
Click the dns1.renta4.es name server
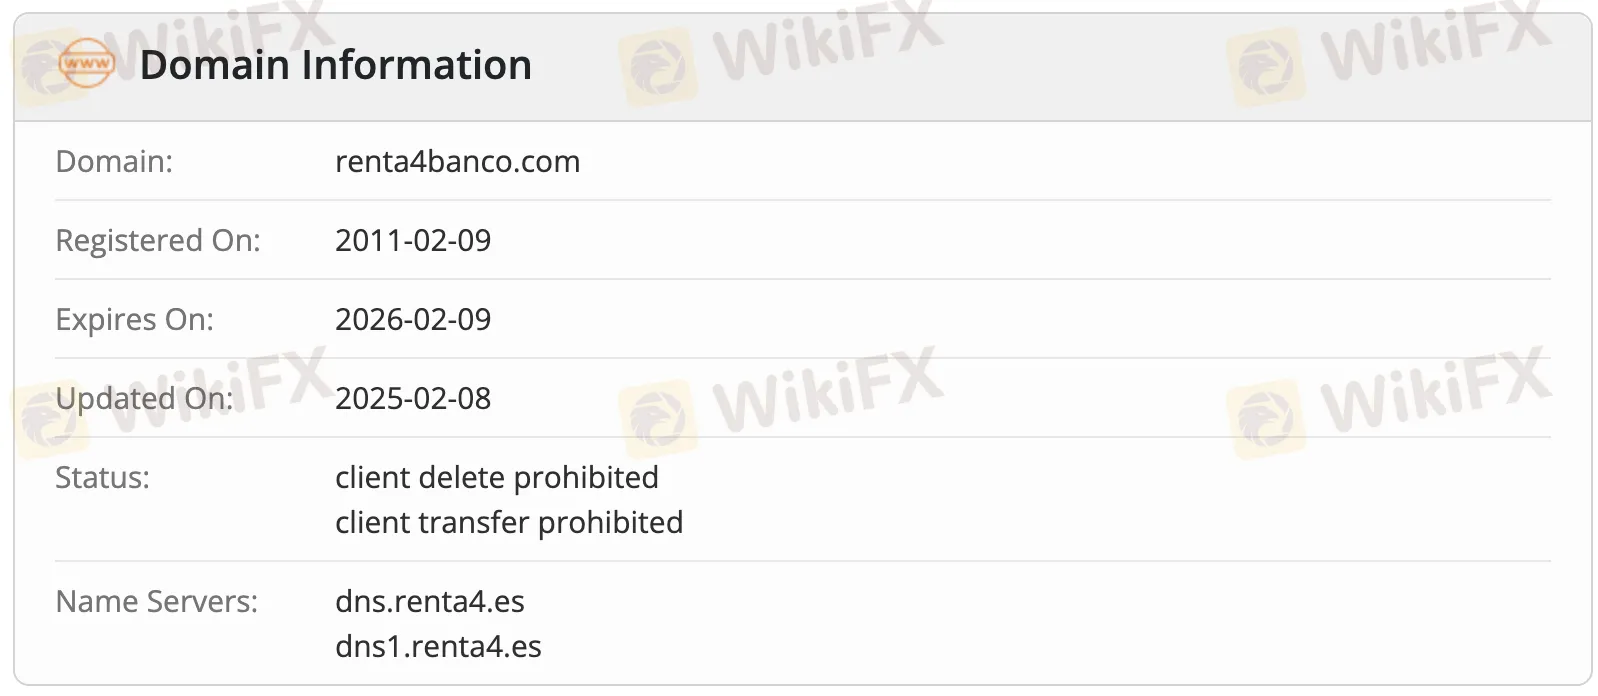pos(438,646)
